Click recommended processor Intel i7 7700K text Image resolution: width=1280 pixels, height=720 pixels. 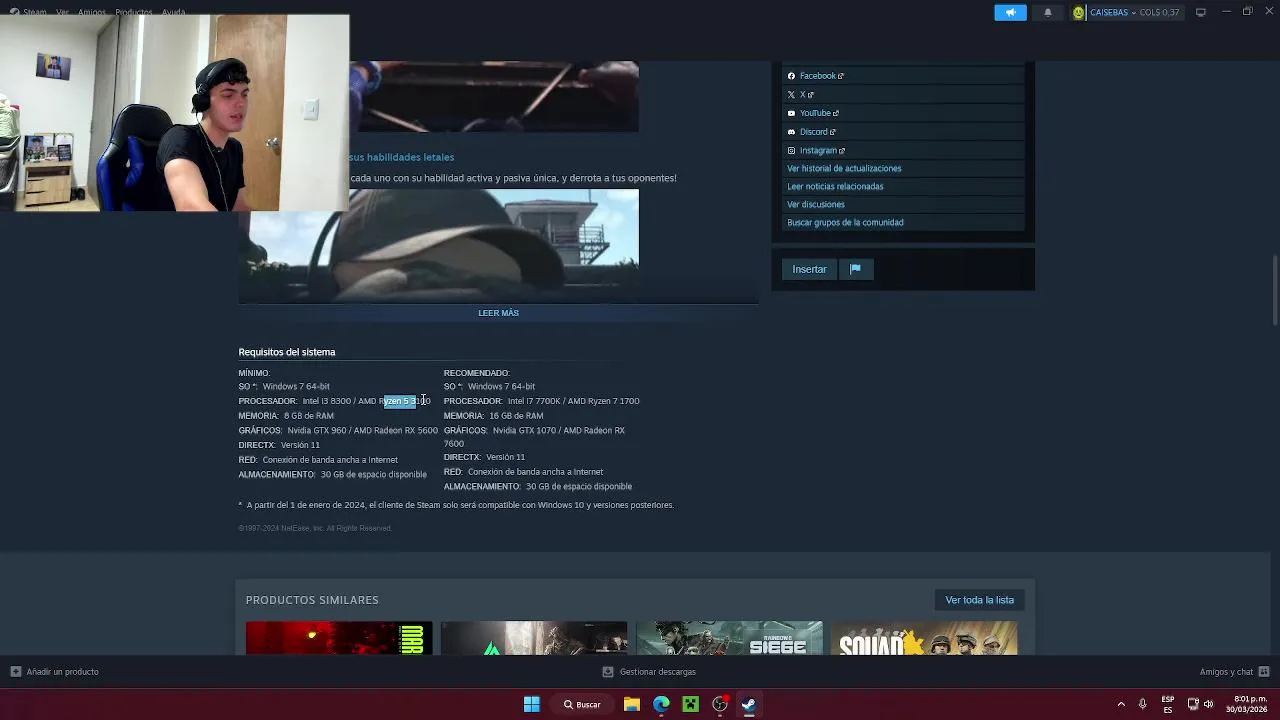point(533,401)
